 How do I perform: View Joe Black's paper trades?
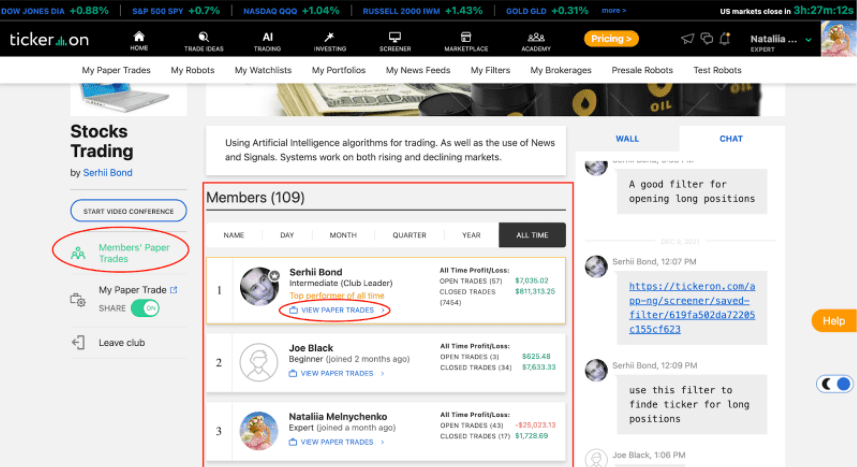[337, 373]
